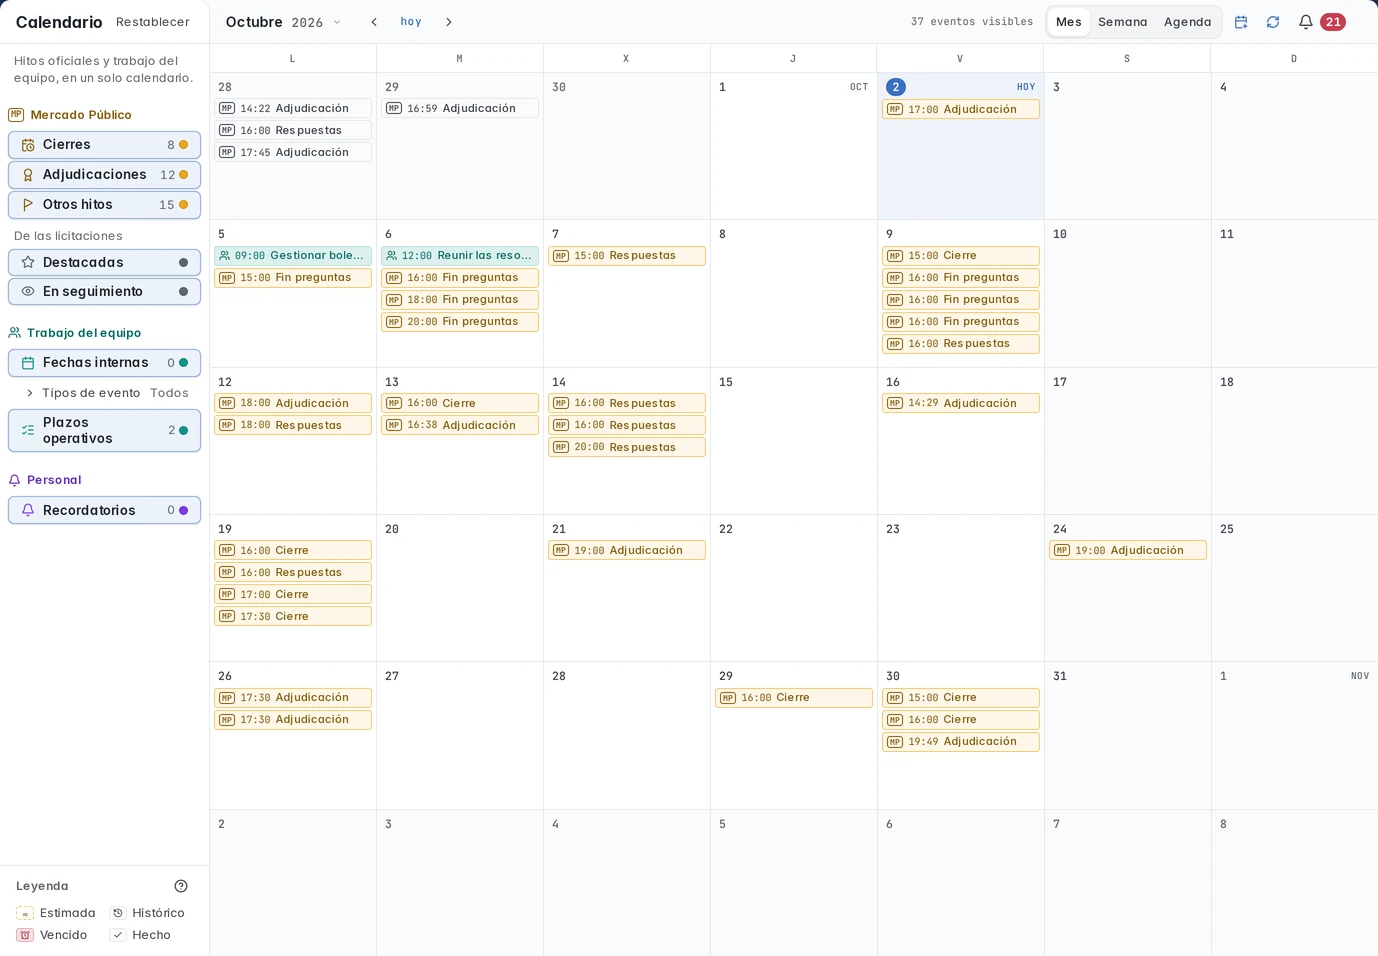
Task: Select the today date badge 2
Action: click(x=896, y=87)
